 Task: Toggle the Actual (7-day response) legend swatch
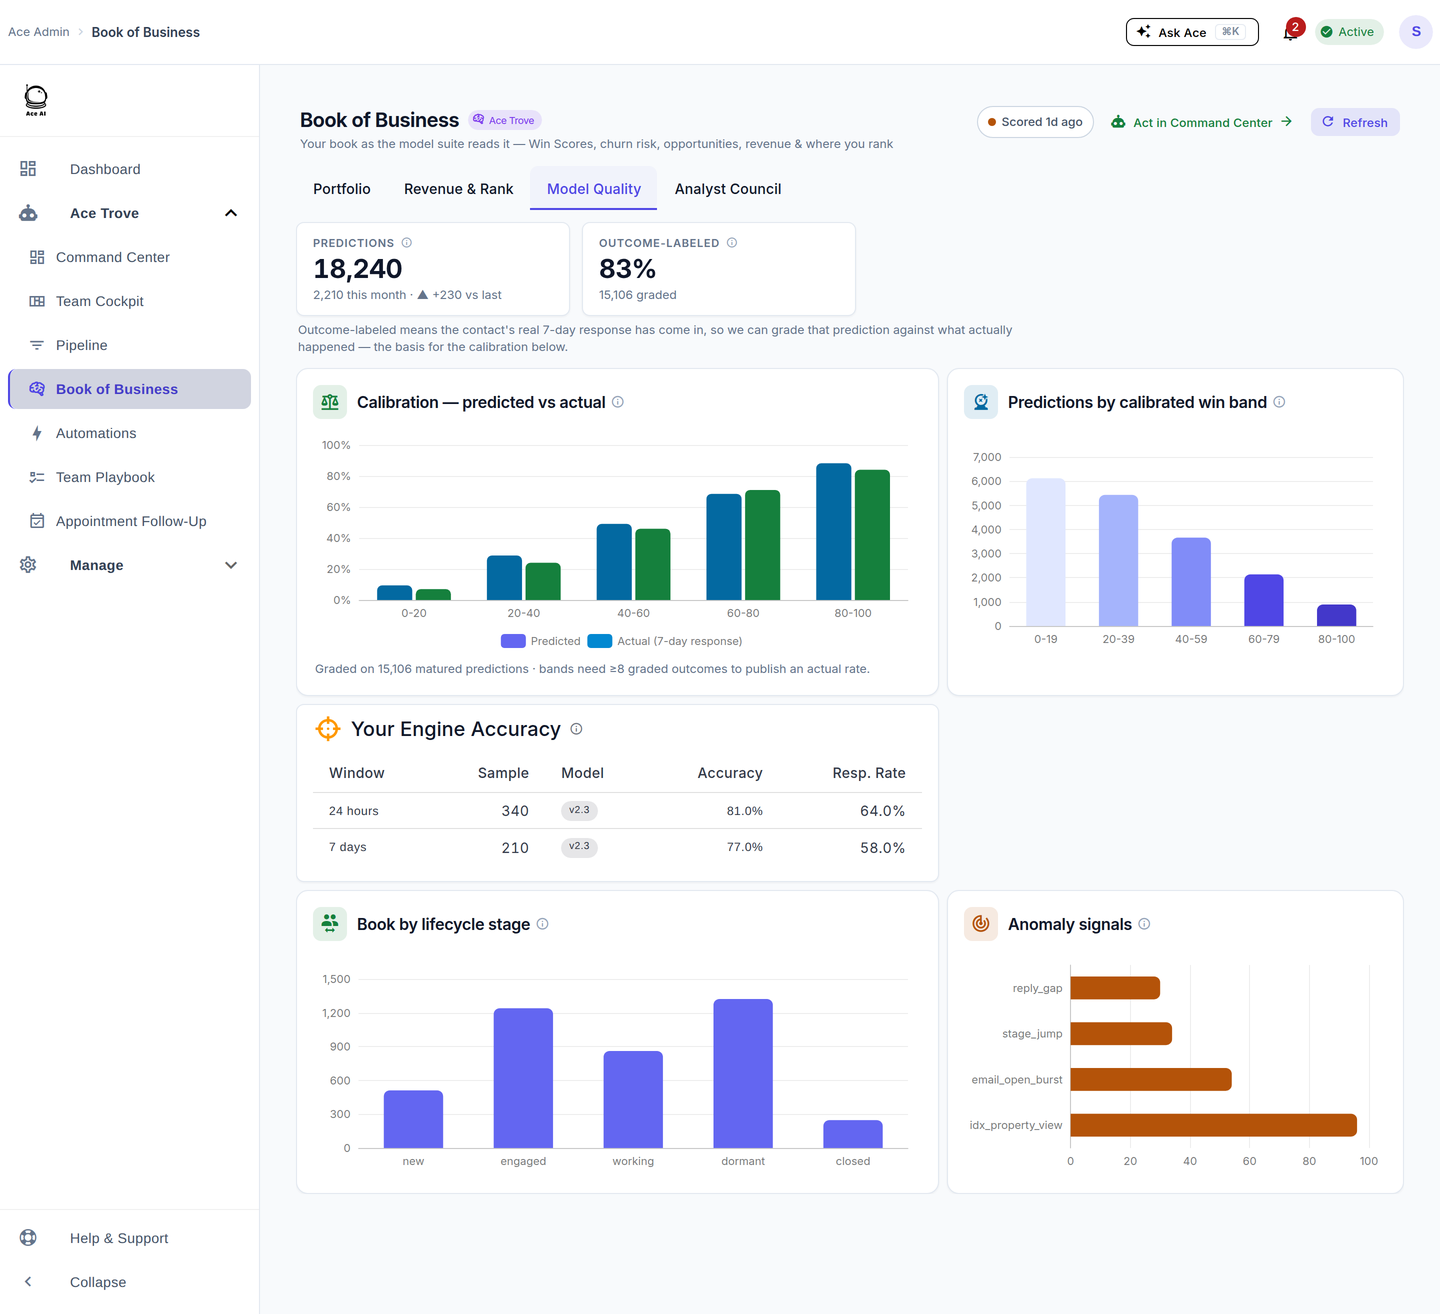click(x=600, y=641)
